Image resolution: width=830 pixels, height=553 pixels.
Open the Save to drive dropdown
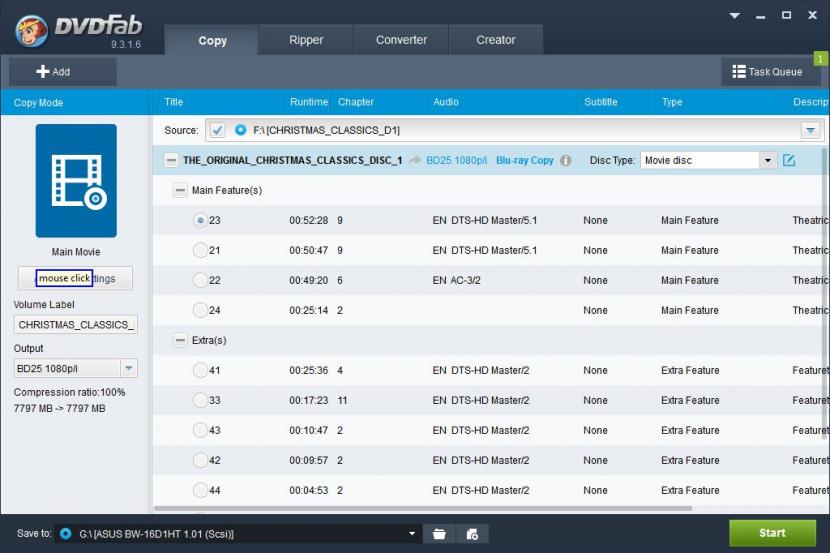coord(412,533)
